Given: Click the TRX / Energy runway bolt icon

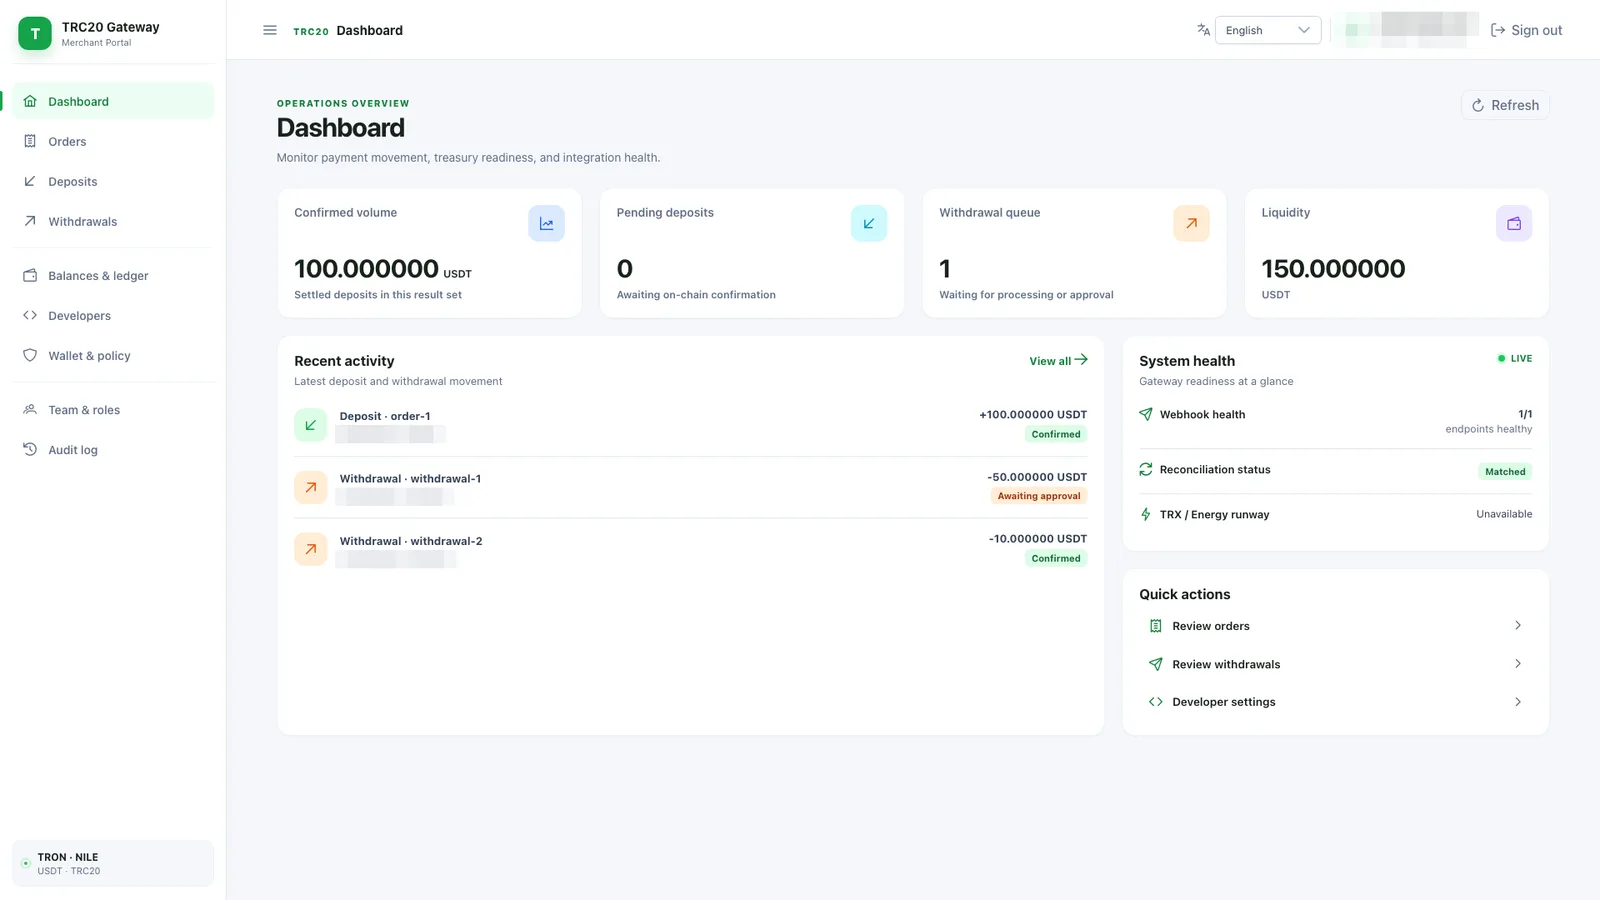Looking at the screenshot, I should click(x=1146, y=514).
